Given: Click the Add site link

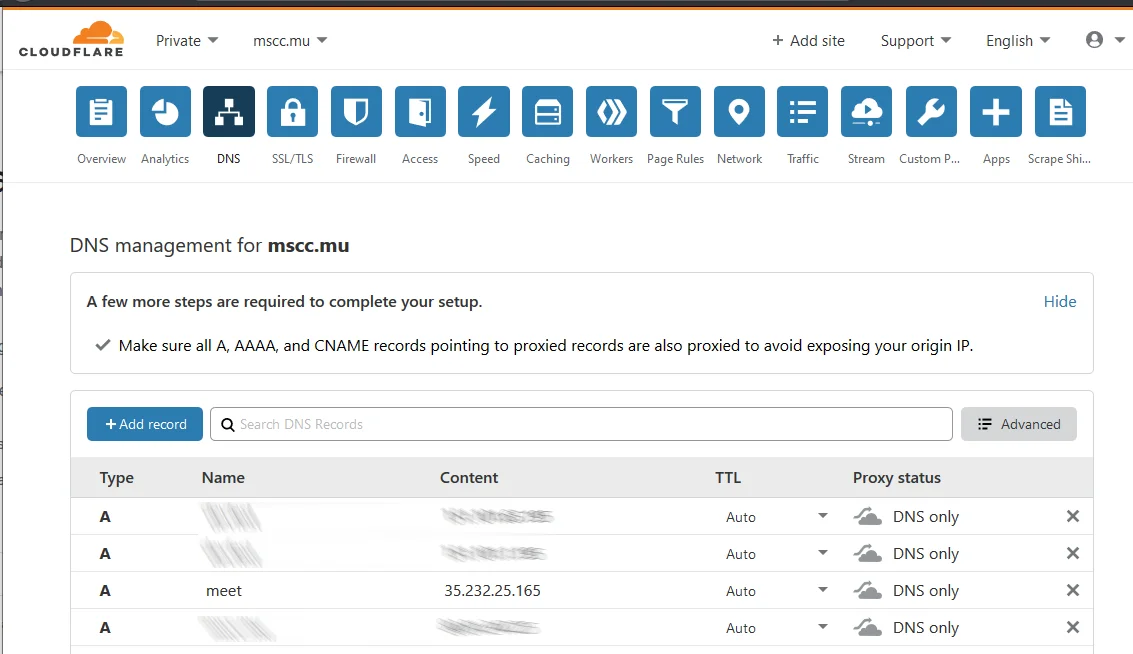Looking at the screenshot, I should pos(808,40).
